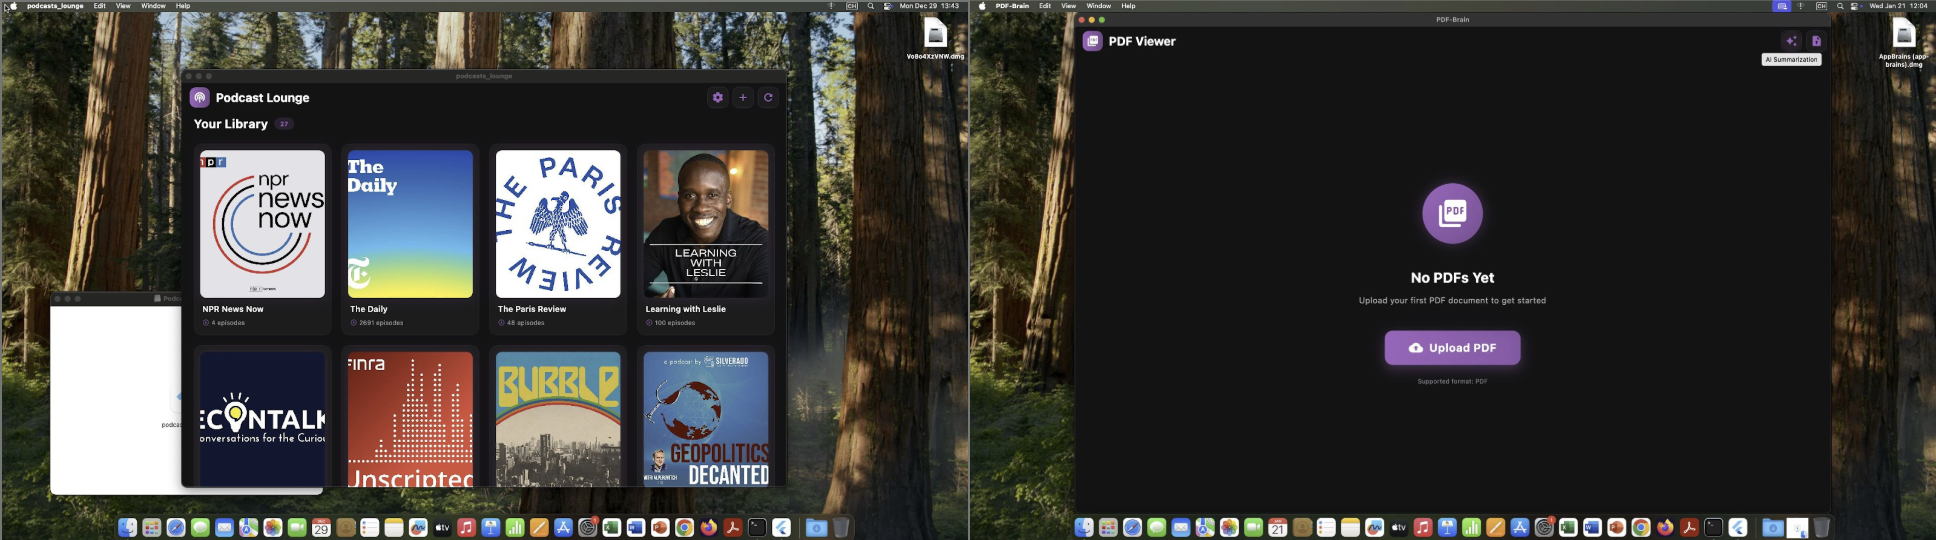Open Trash in dock below PDF Viewer window
1936x540 pixels.
[x=1822, y=527]
